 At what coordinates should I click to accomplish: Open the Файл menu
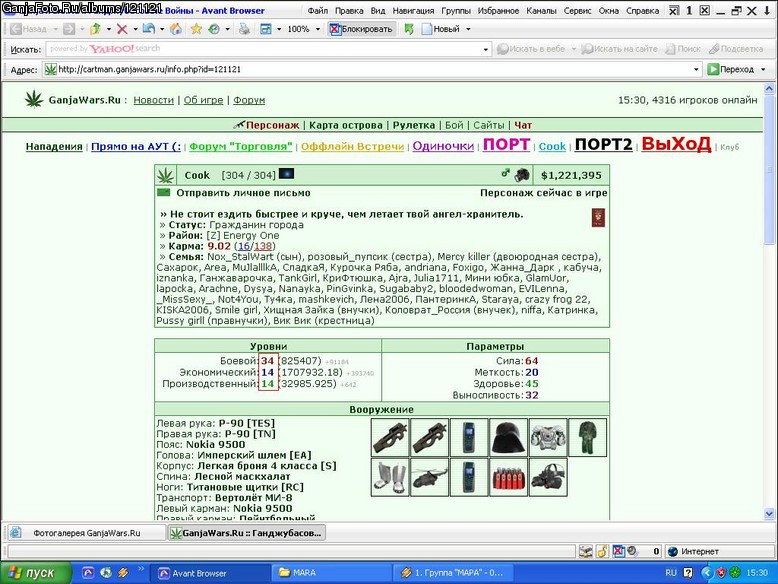[x=318, y=10]
